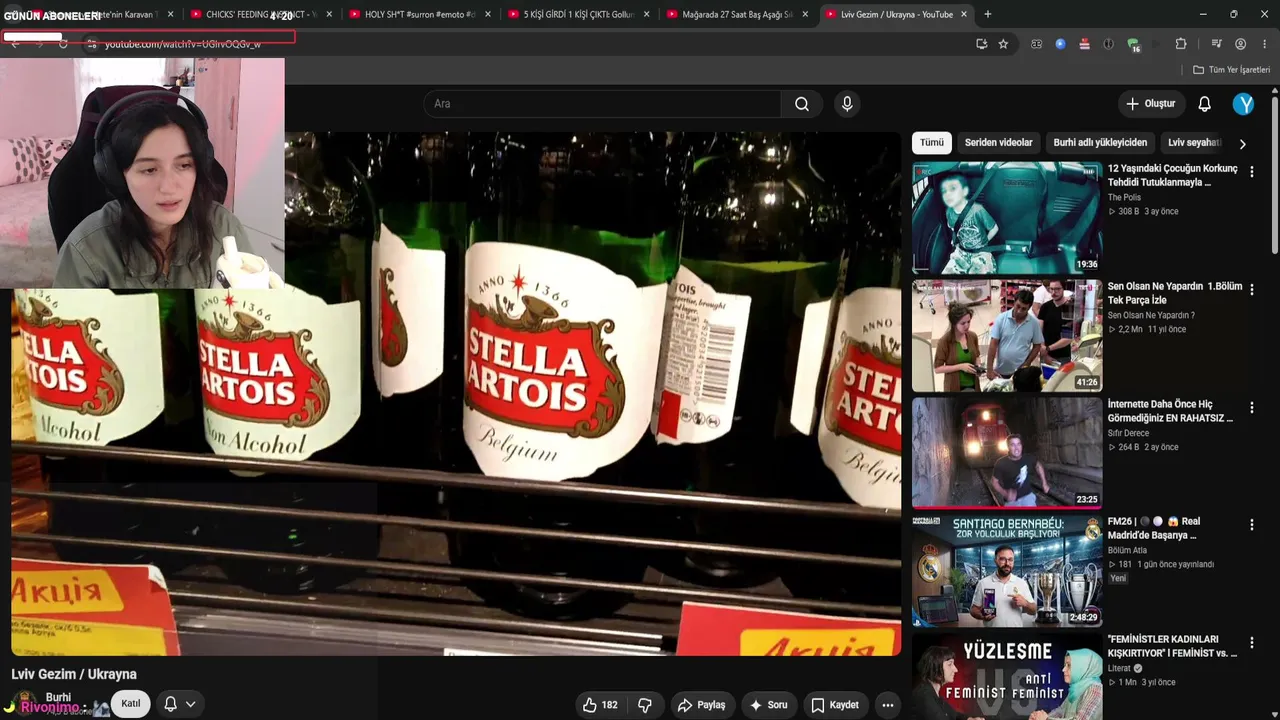1280x720 pixels.
Task: Show more filter chips with right arrow
Action: pos(1242,143)
